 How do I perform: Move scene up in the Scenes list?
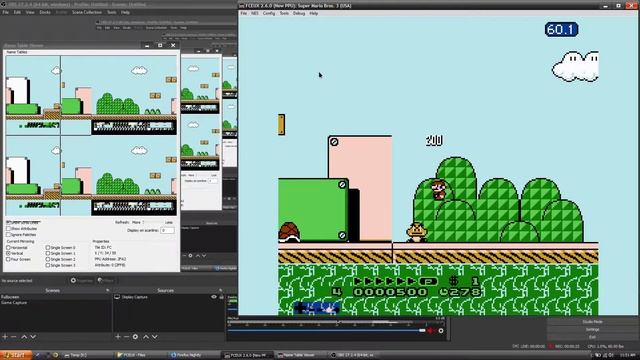[24, 337]
